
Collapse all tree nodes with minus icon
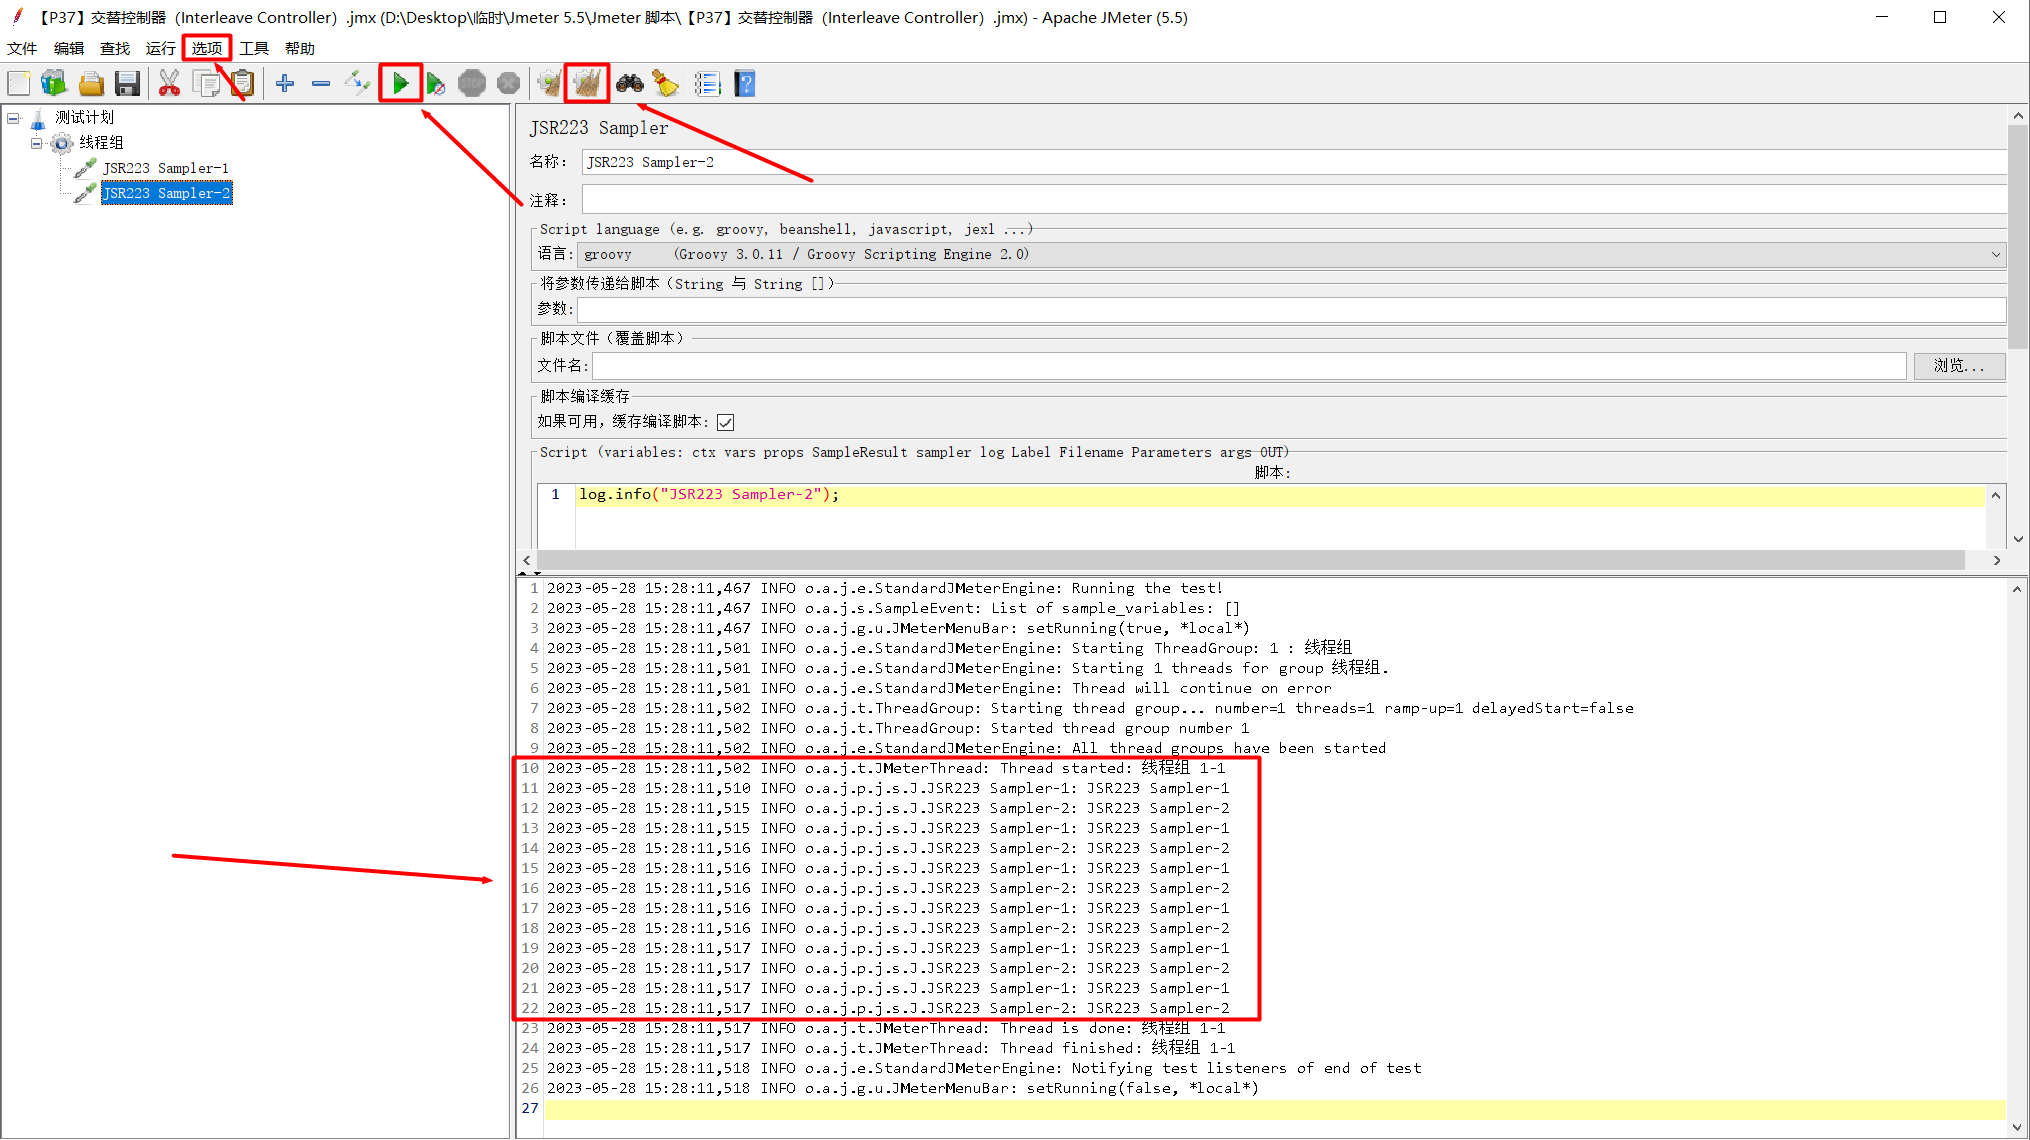coord(321,83)
